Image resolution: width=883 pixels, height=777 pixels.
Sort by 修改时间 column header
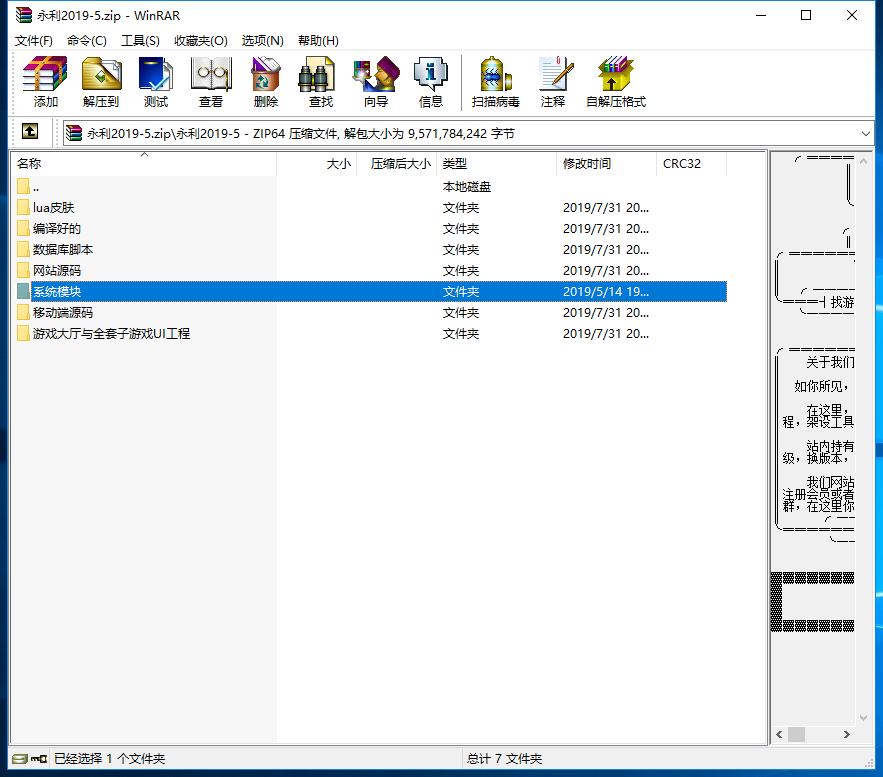(x=606, y=164)
